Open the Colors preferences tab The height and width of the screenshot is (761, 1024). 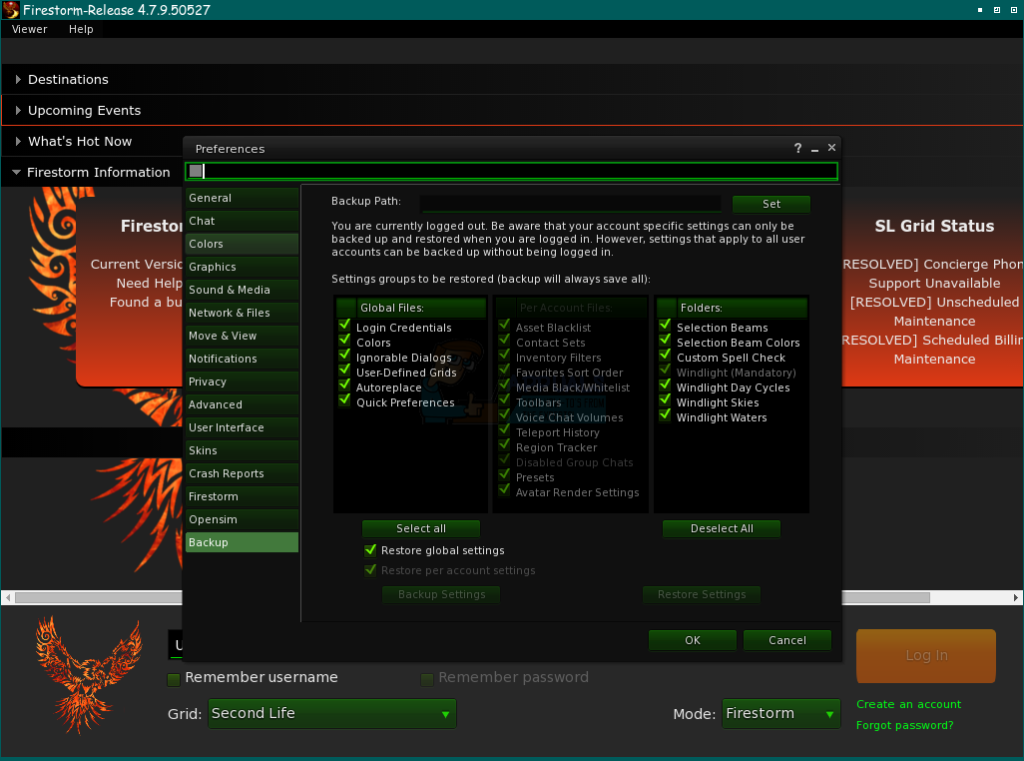click(x=242, y=244)
